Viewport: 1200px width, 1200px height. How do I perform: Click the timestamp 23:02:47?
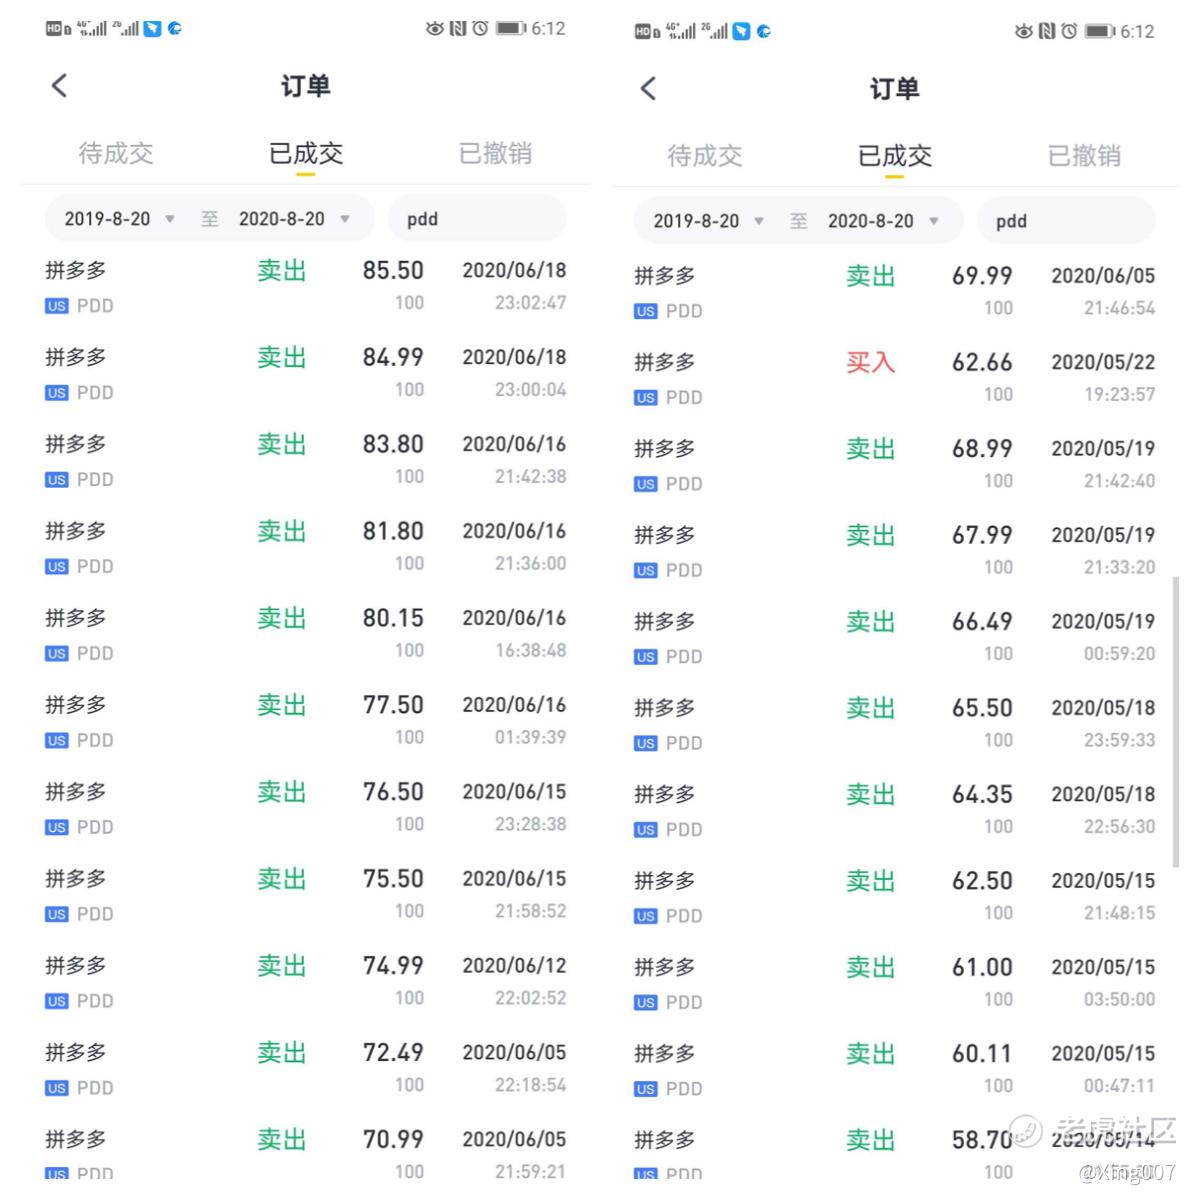coord(530,303)
